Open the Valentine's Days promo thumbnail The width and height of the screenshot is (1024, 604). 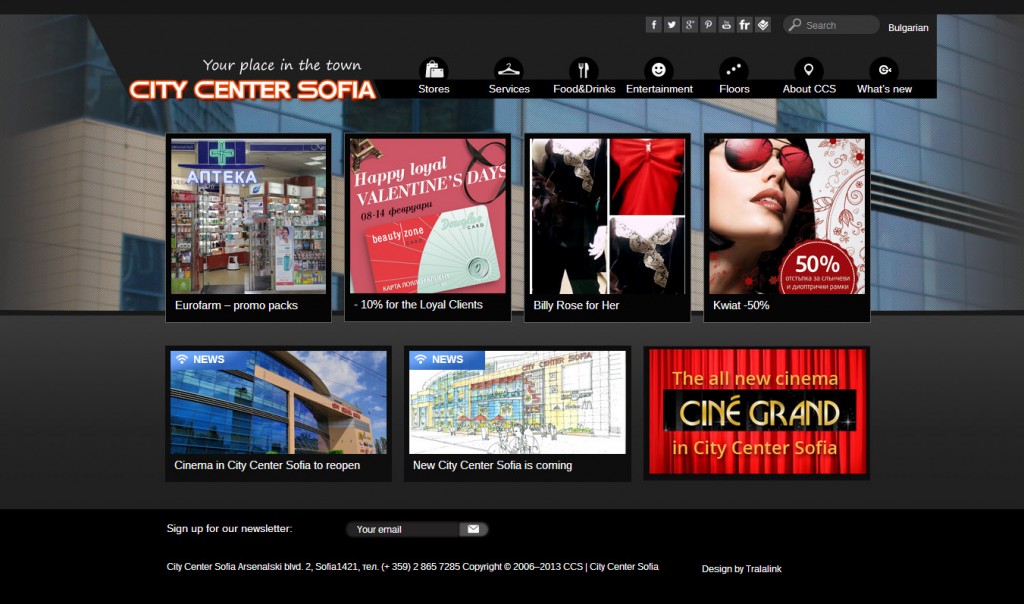pos(428,215)
